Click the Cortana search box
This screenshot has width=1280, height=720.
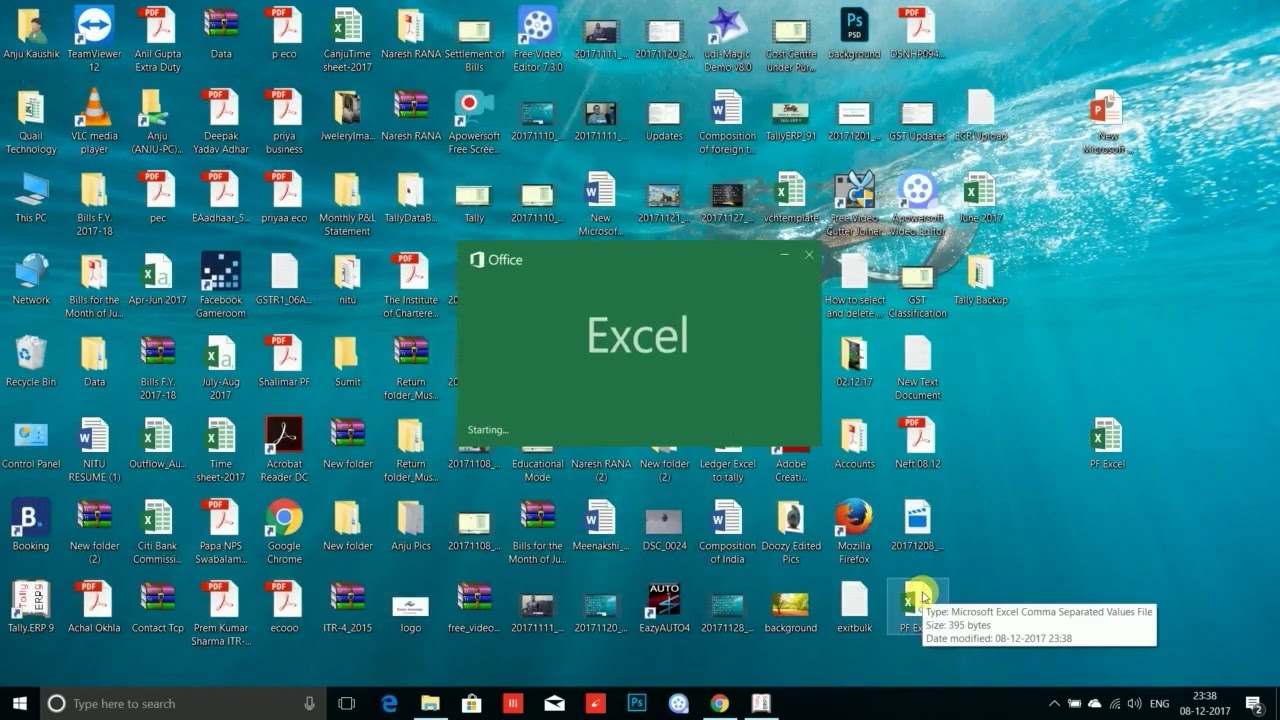click(x=182, y=704)
